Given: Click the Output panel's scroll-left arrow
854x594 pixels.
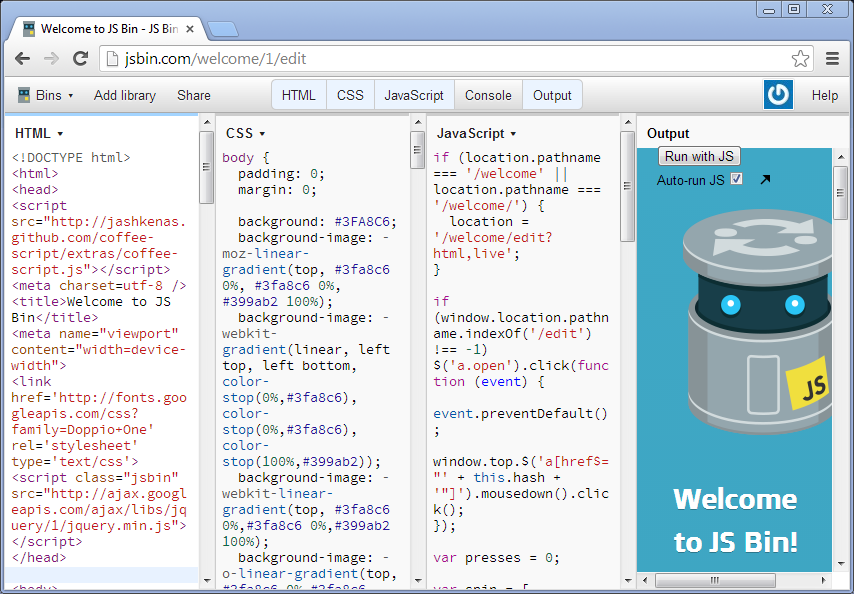Looking at the screenshot, I should [645, 580].
